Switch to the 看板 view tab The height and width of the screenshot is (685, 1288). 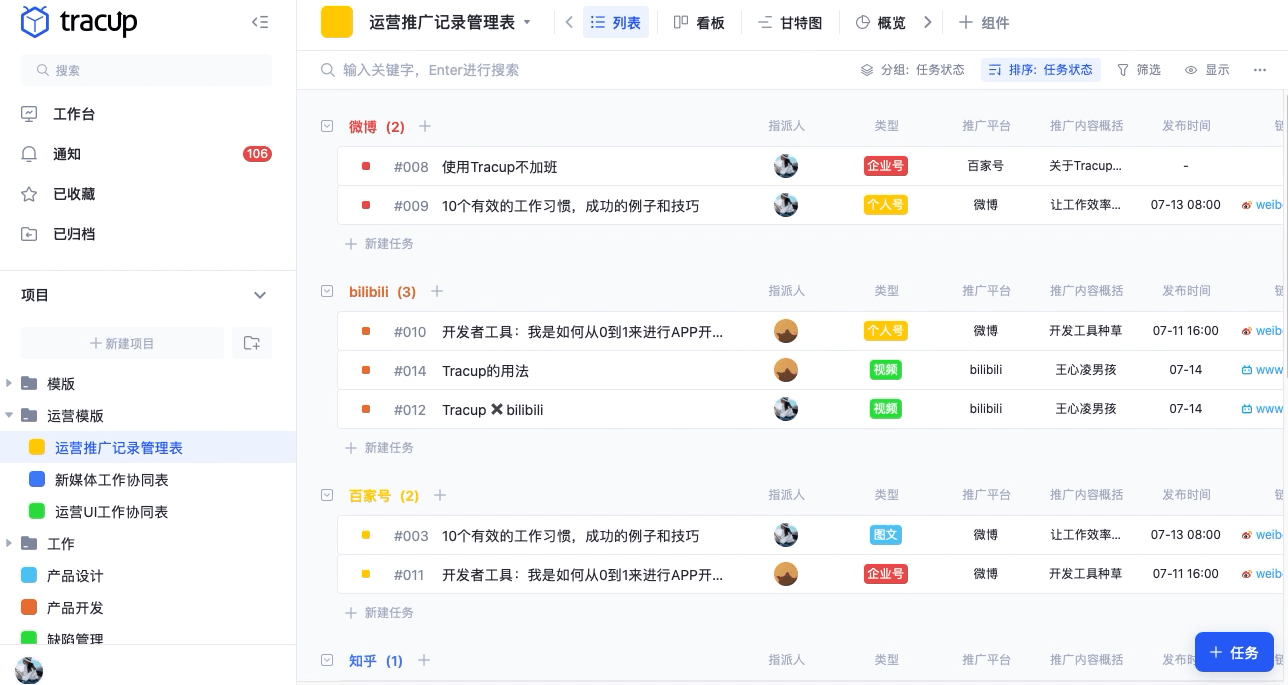(x=701, y=22)
